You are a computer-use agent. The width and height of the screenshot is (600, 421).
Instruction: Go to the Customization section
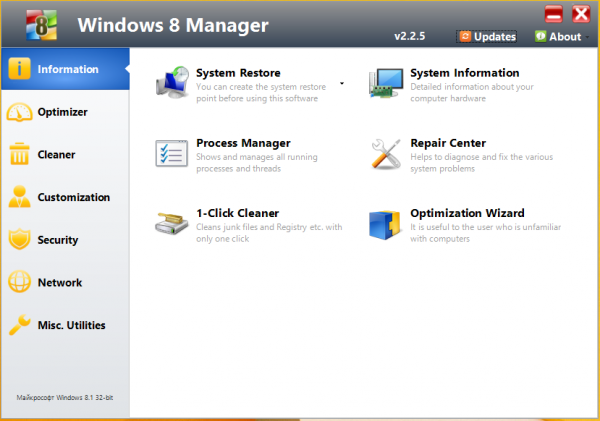point(65,197)
